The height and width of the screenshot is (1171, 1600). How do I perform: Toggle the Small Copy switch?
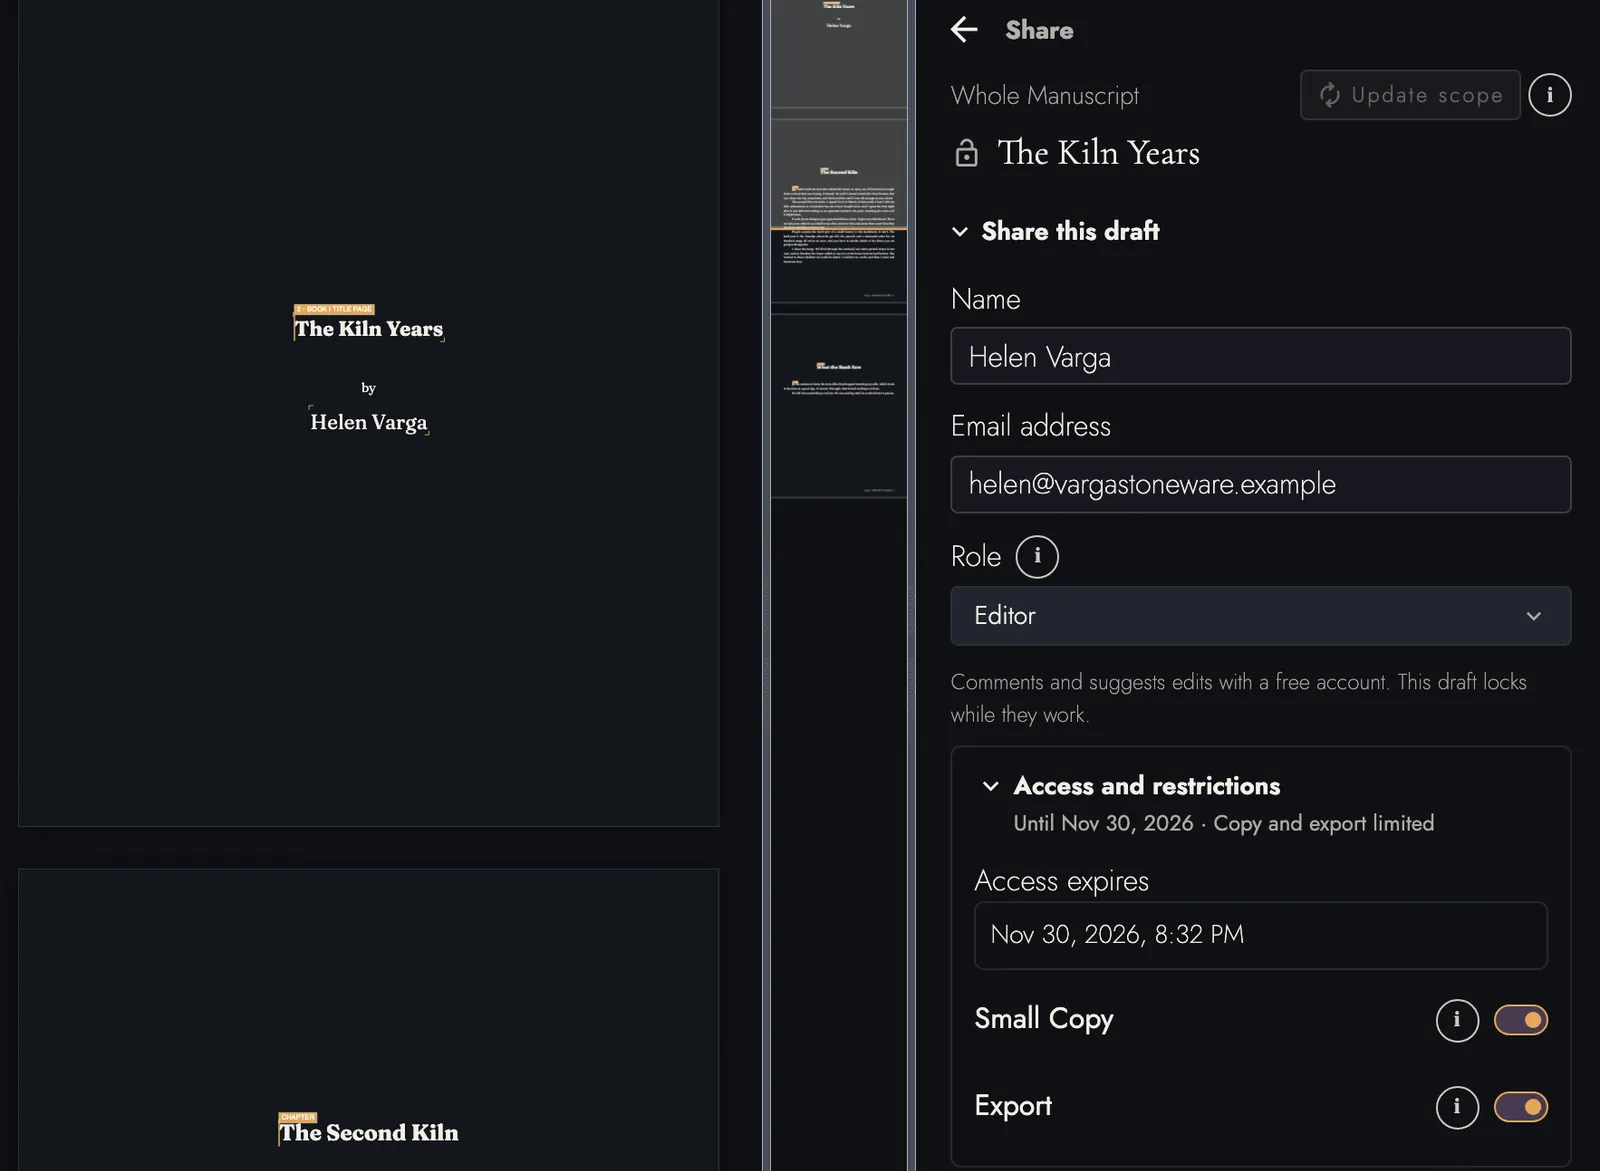coord(1521,1020)
